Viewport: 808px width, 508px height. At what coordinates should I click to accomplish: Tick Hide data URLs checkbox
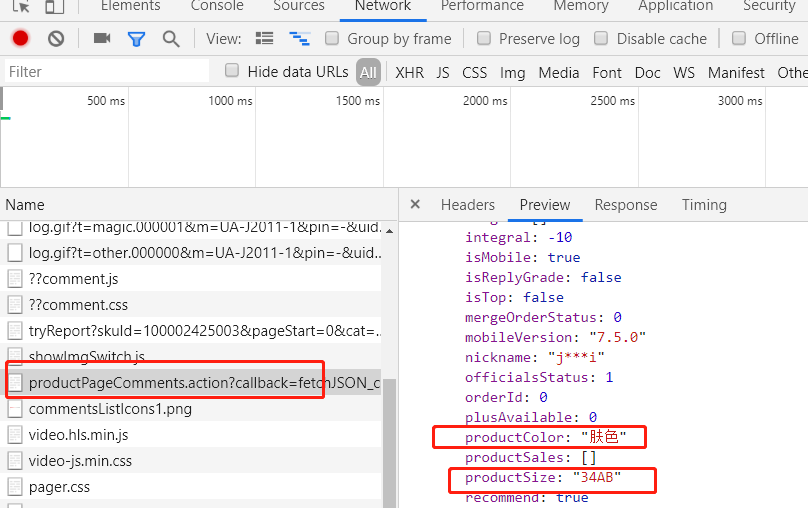pos(232,71)
